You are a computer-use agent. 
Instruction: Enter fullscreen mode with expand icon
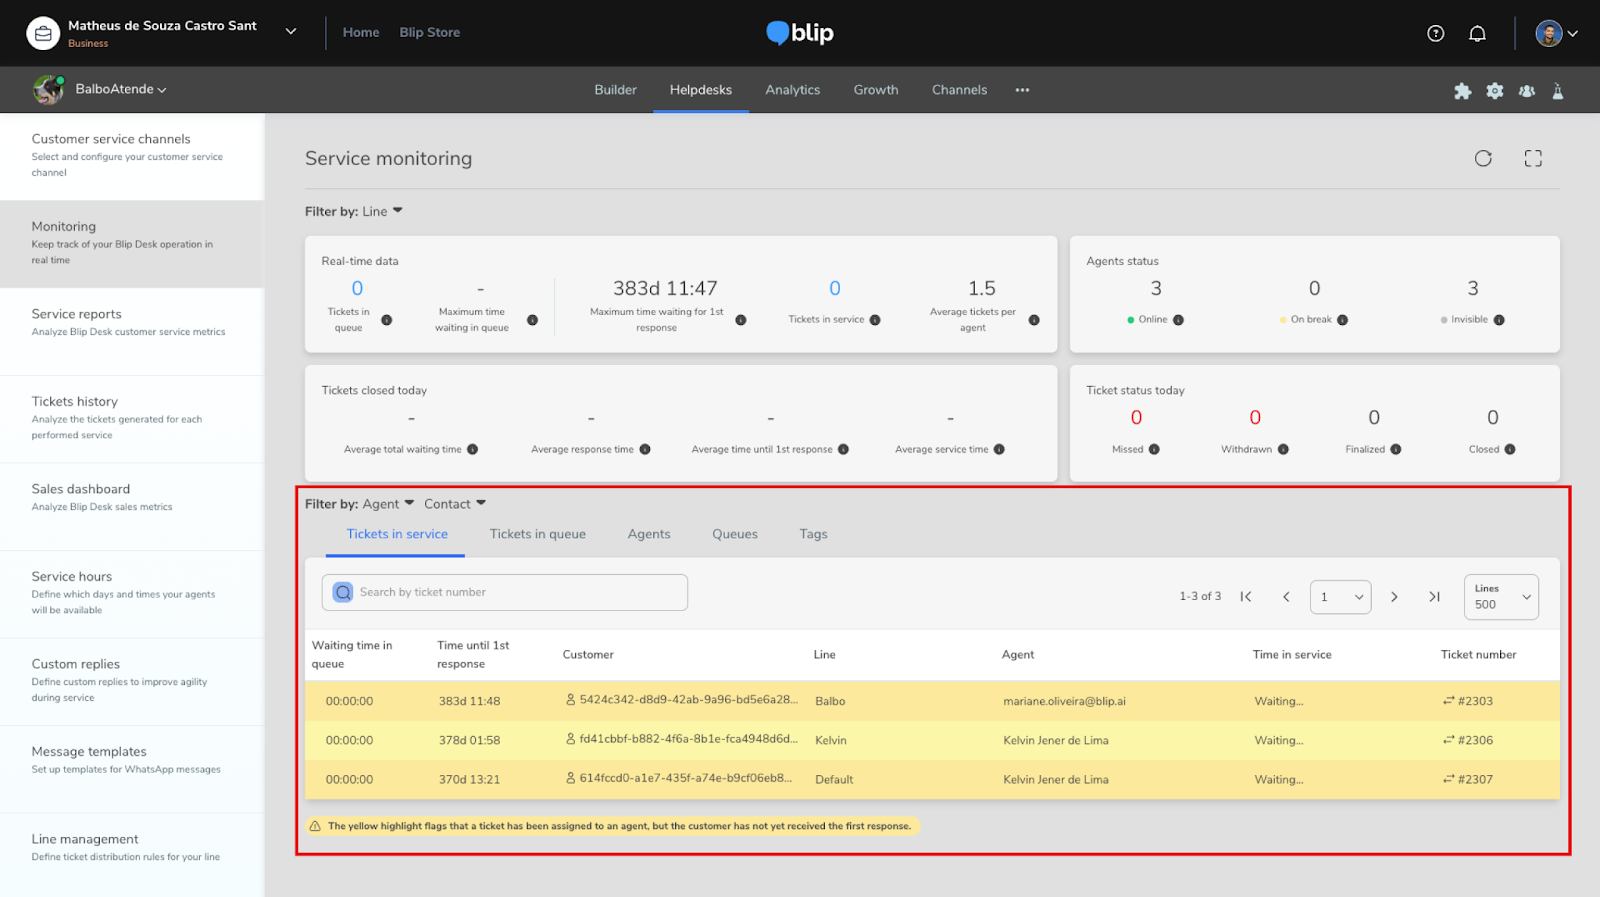tap(1533, 158)
